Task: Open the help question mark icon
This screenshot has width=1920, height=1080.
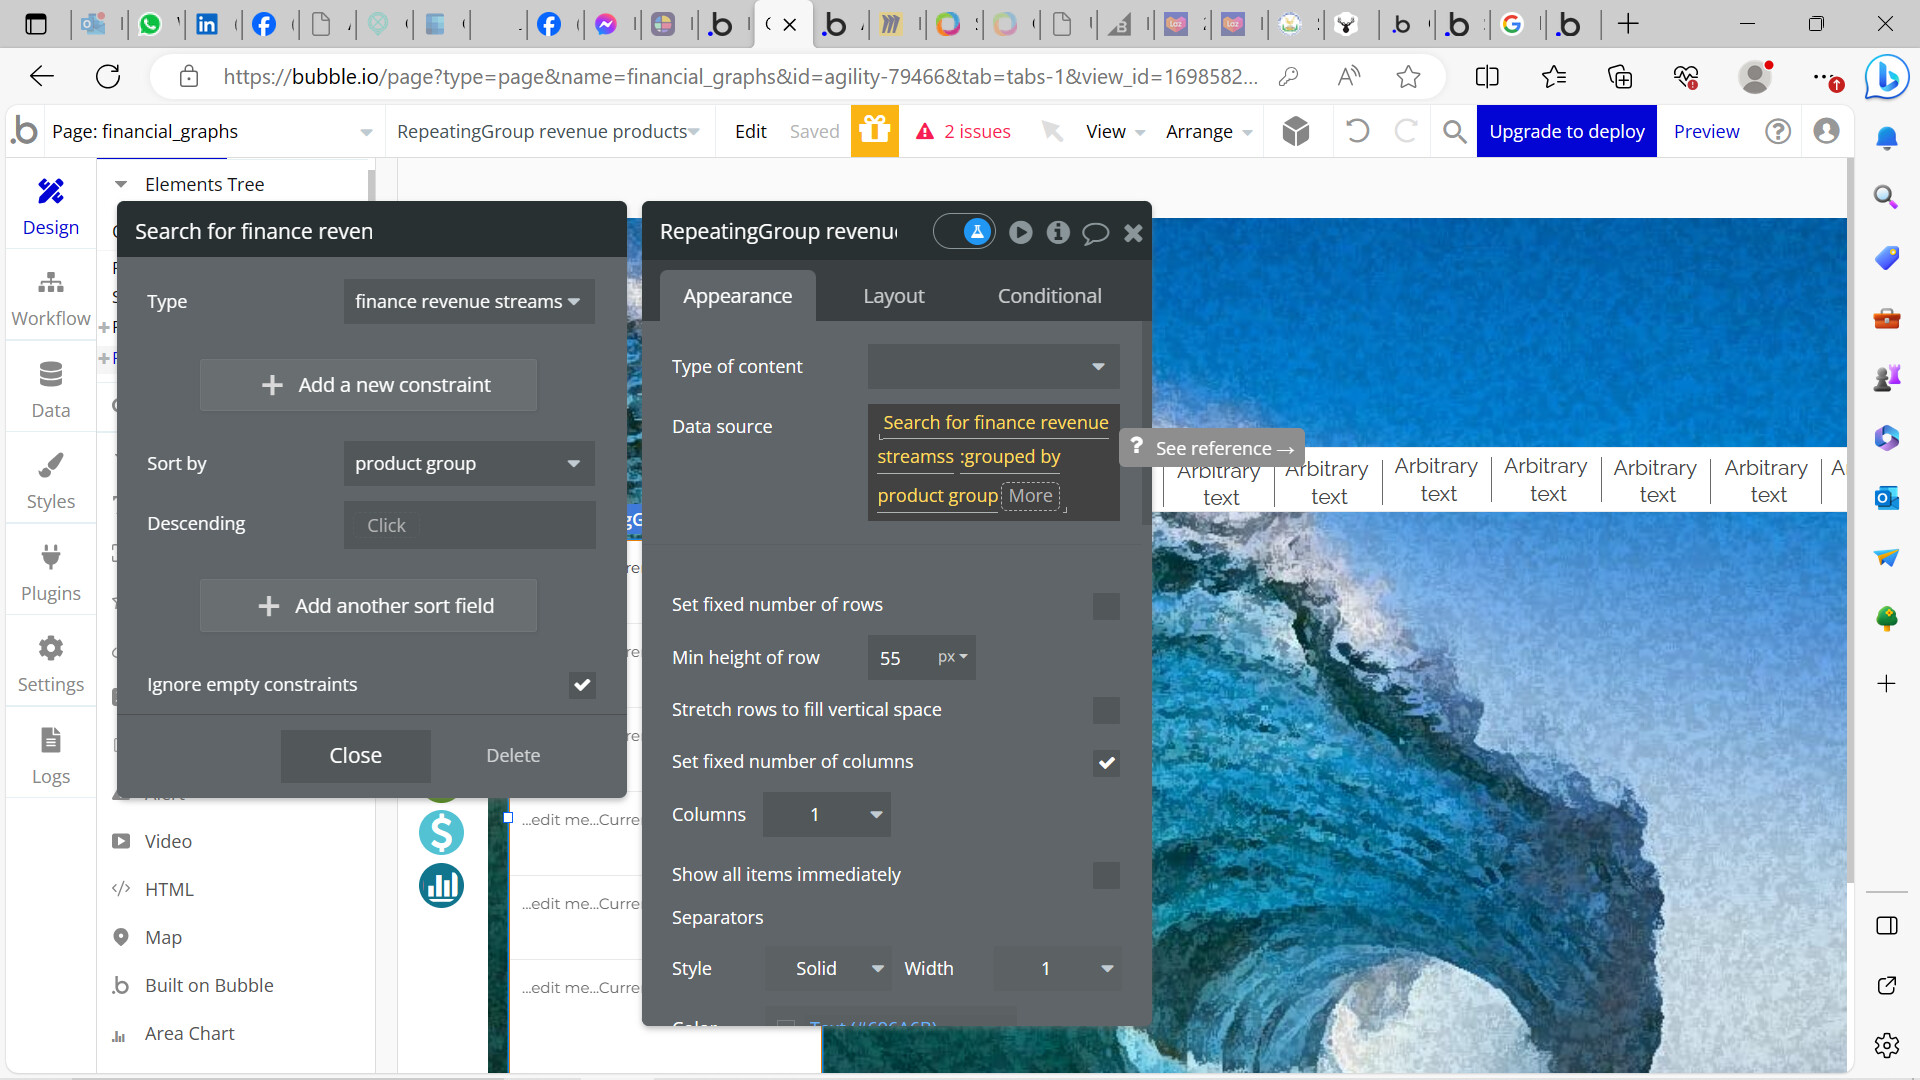Action: coord(1778,131)
